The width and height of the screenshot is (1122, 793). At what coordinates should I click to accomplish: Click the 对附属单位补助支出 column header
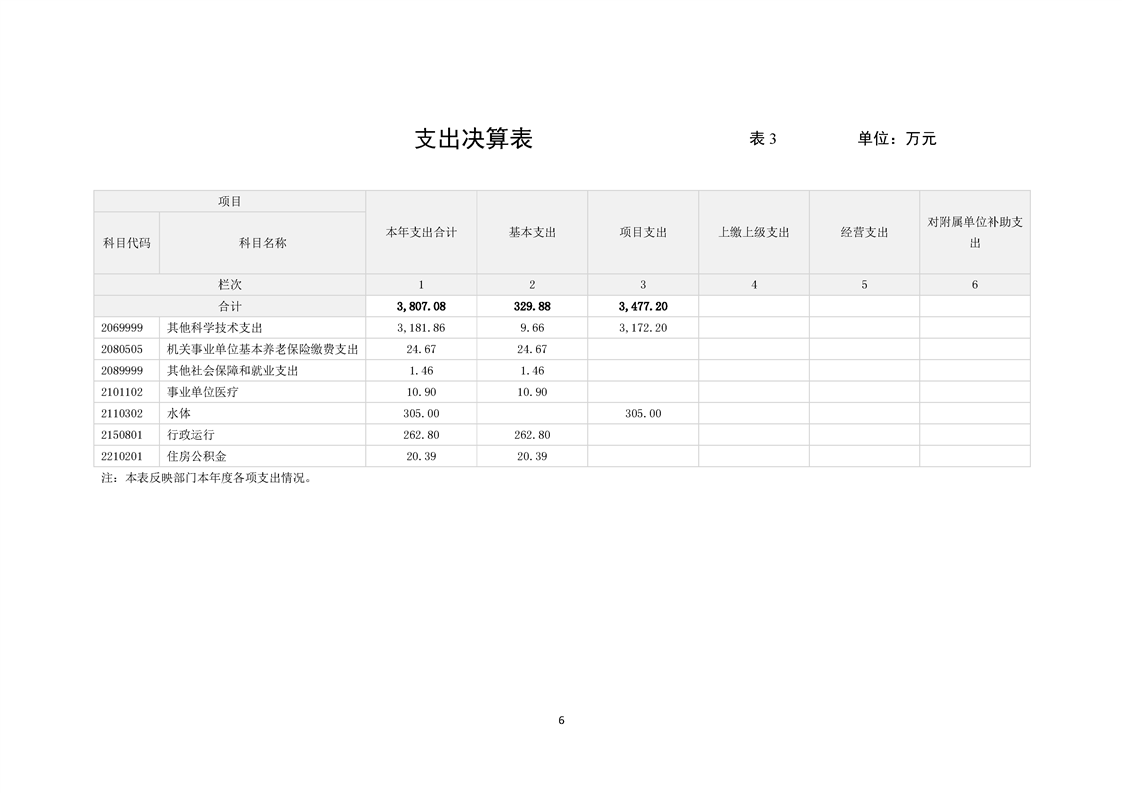tap(975, 232)
